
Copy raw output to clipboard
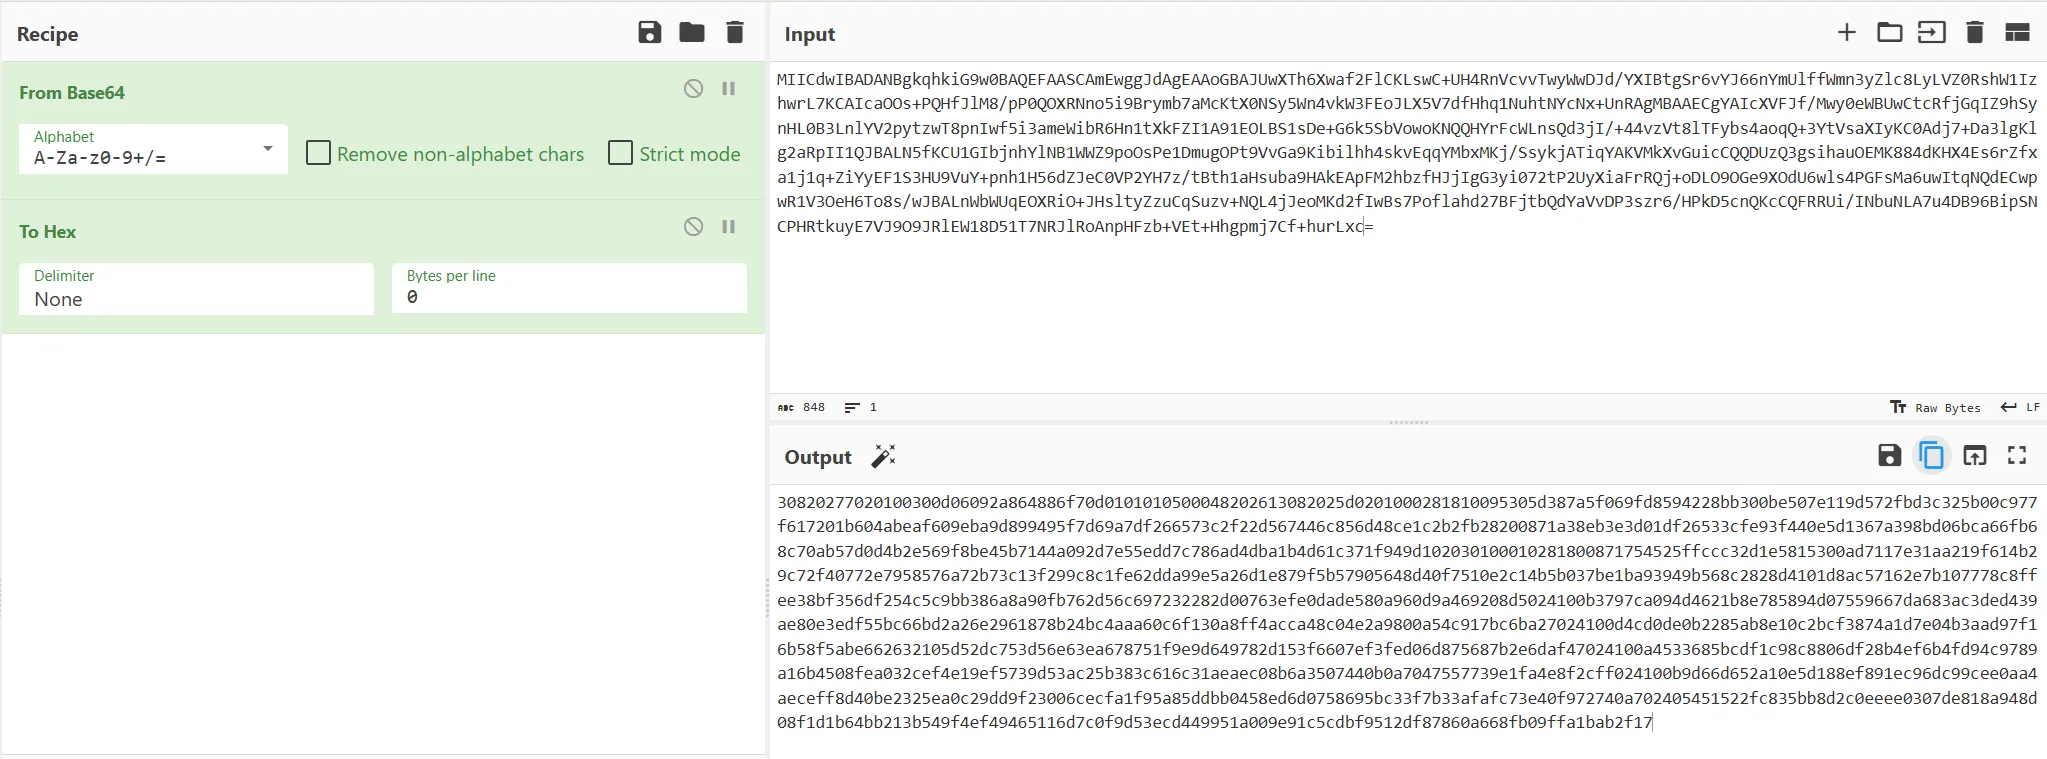pyautogui.click(x=1932, y=456)
